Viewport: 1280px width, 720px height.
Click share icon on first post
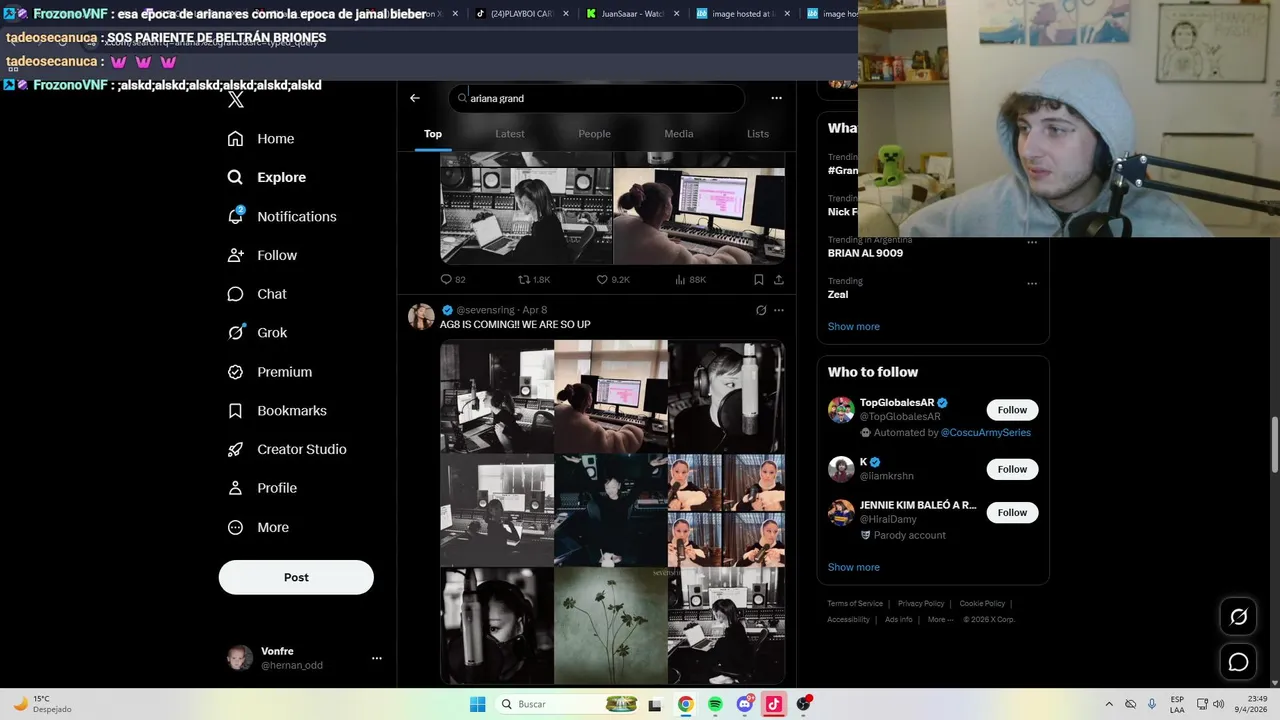pos(779,280)
